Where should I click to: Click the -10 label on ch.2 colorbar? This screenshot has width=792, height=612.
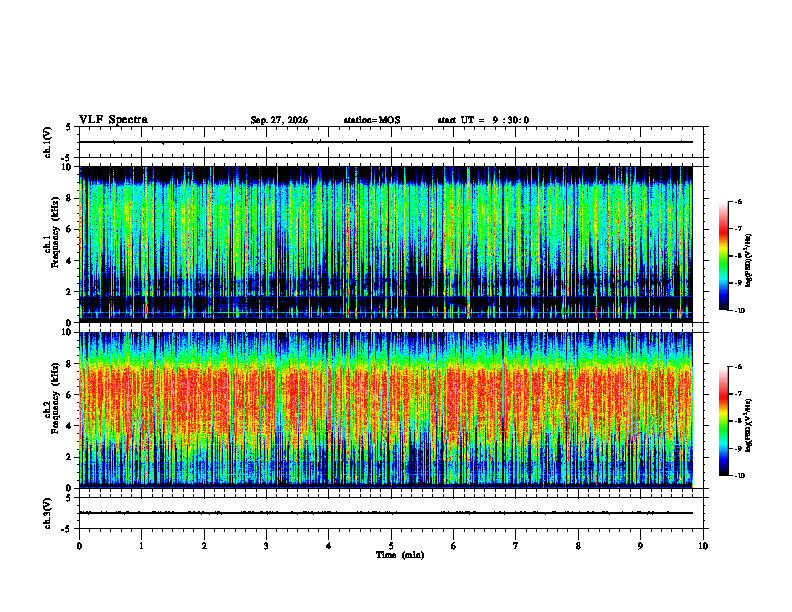click(740, 476)
